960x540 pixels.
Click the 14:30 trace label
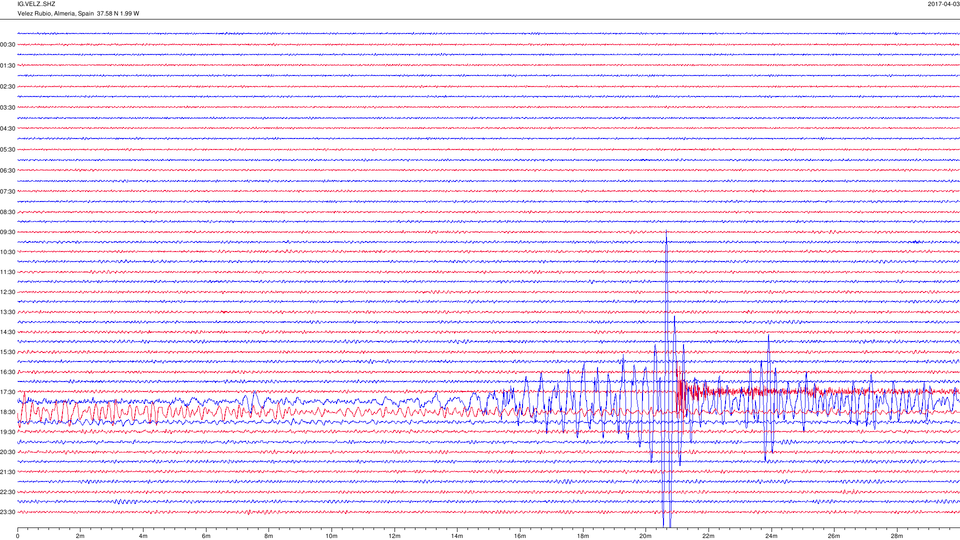click(7, 332)
